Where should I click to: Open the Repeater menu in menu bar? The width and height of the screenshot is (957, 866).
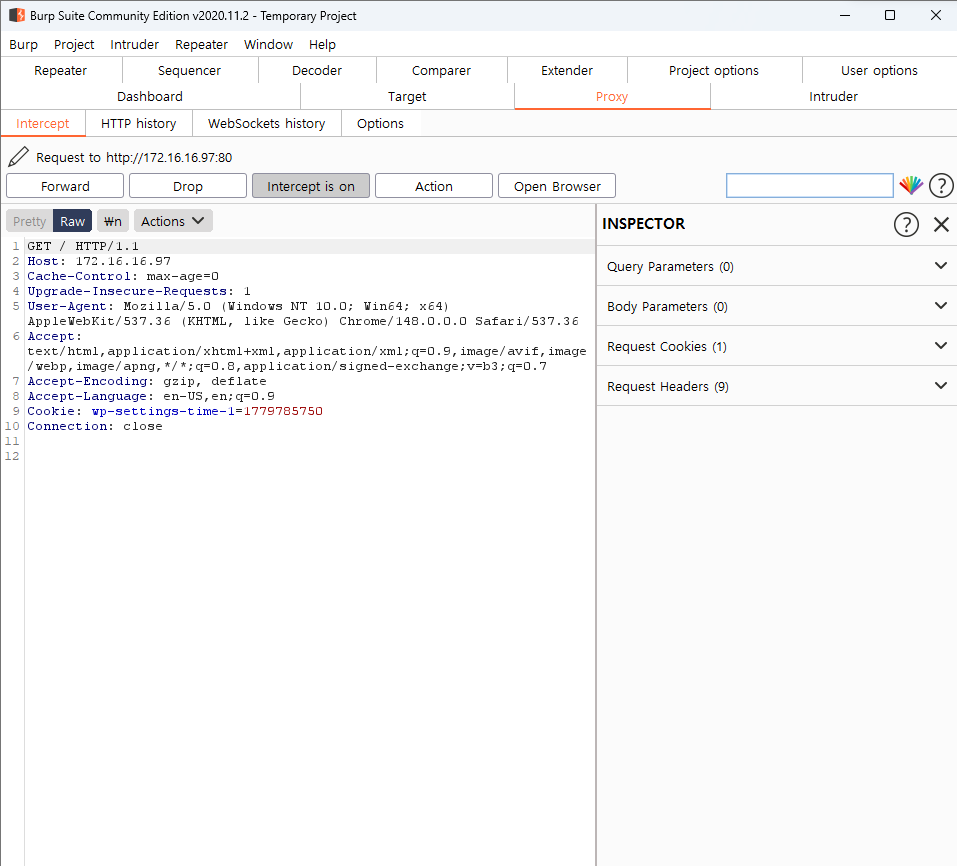[x=201, y=45]
